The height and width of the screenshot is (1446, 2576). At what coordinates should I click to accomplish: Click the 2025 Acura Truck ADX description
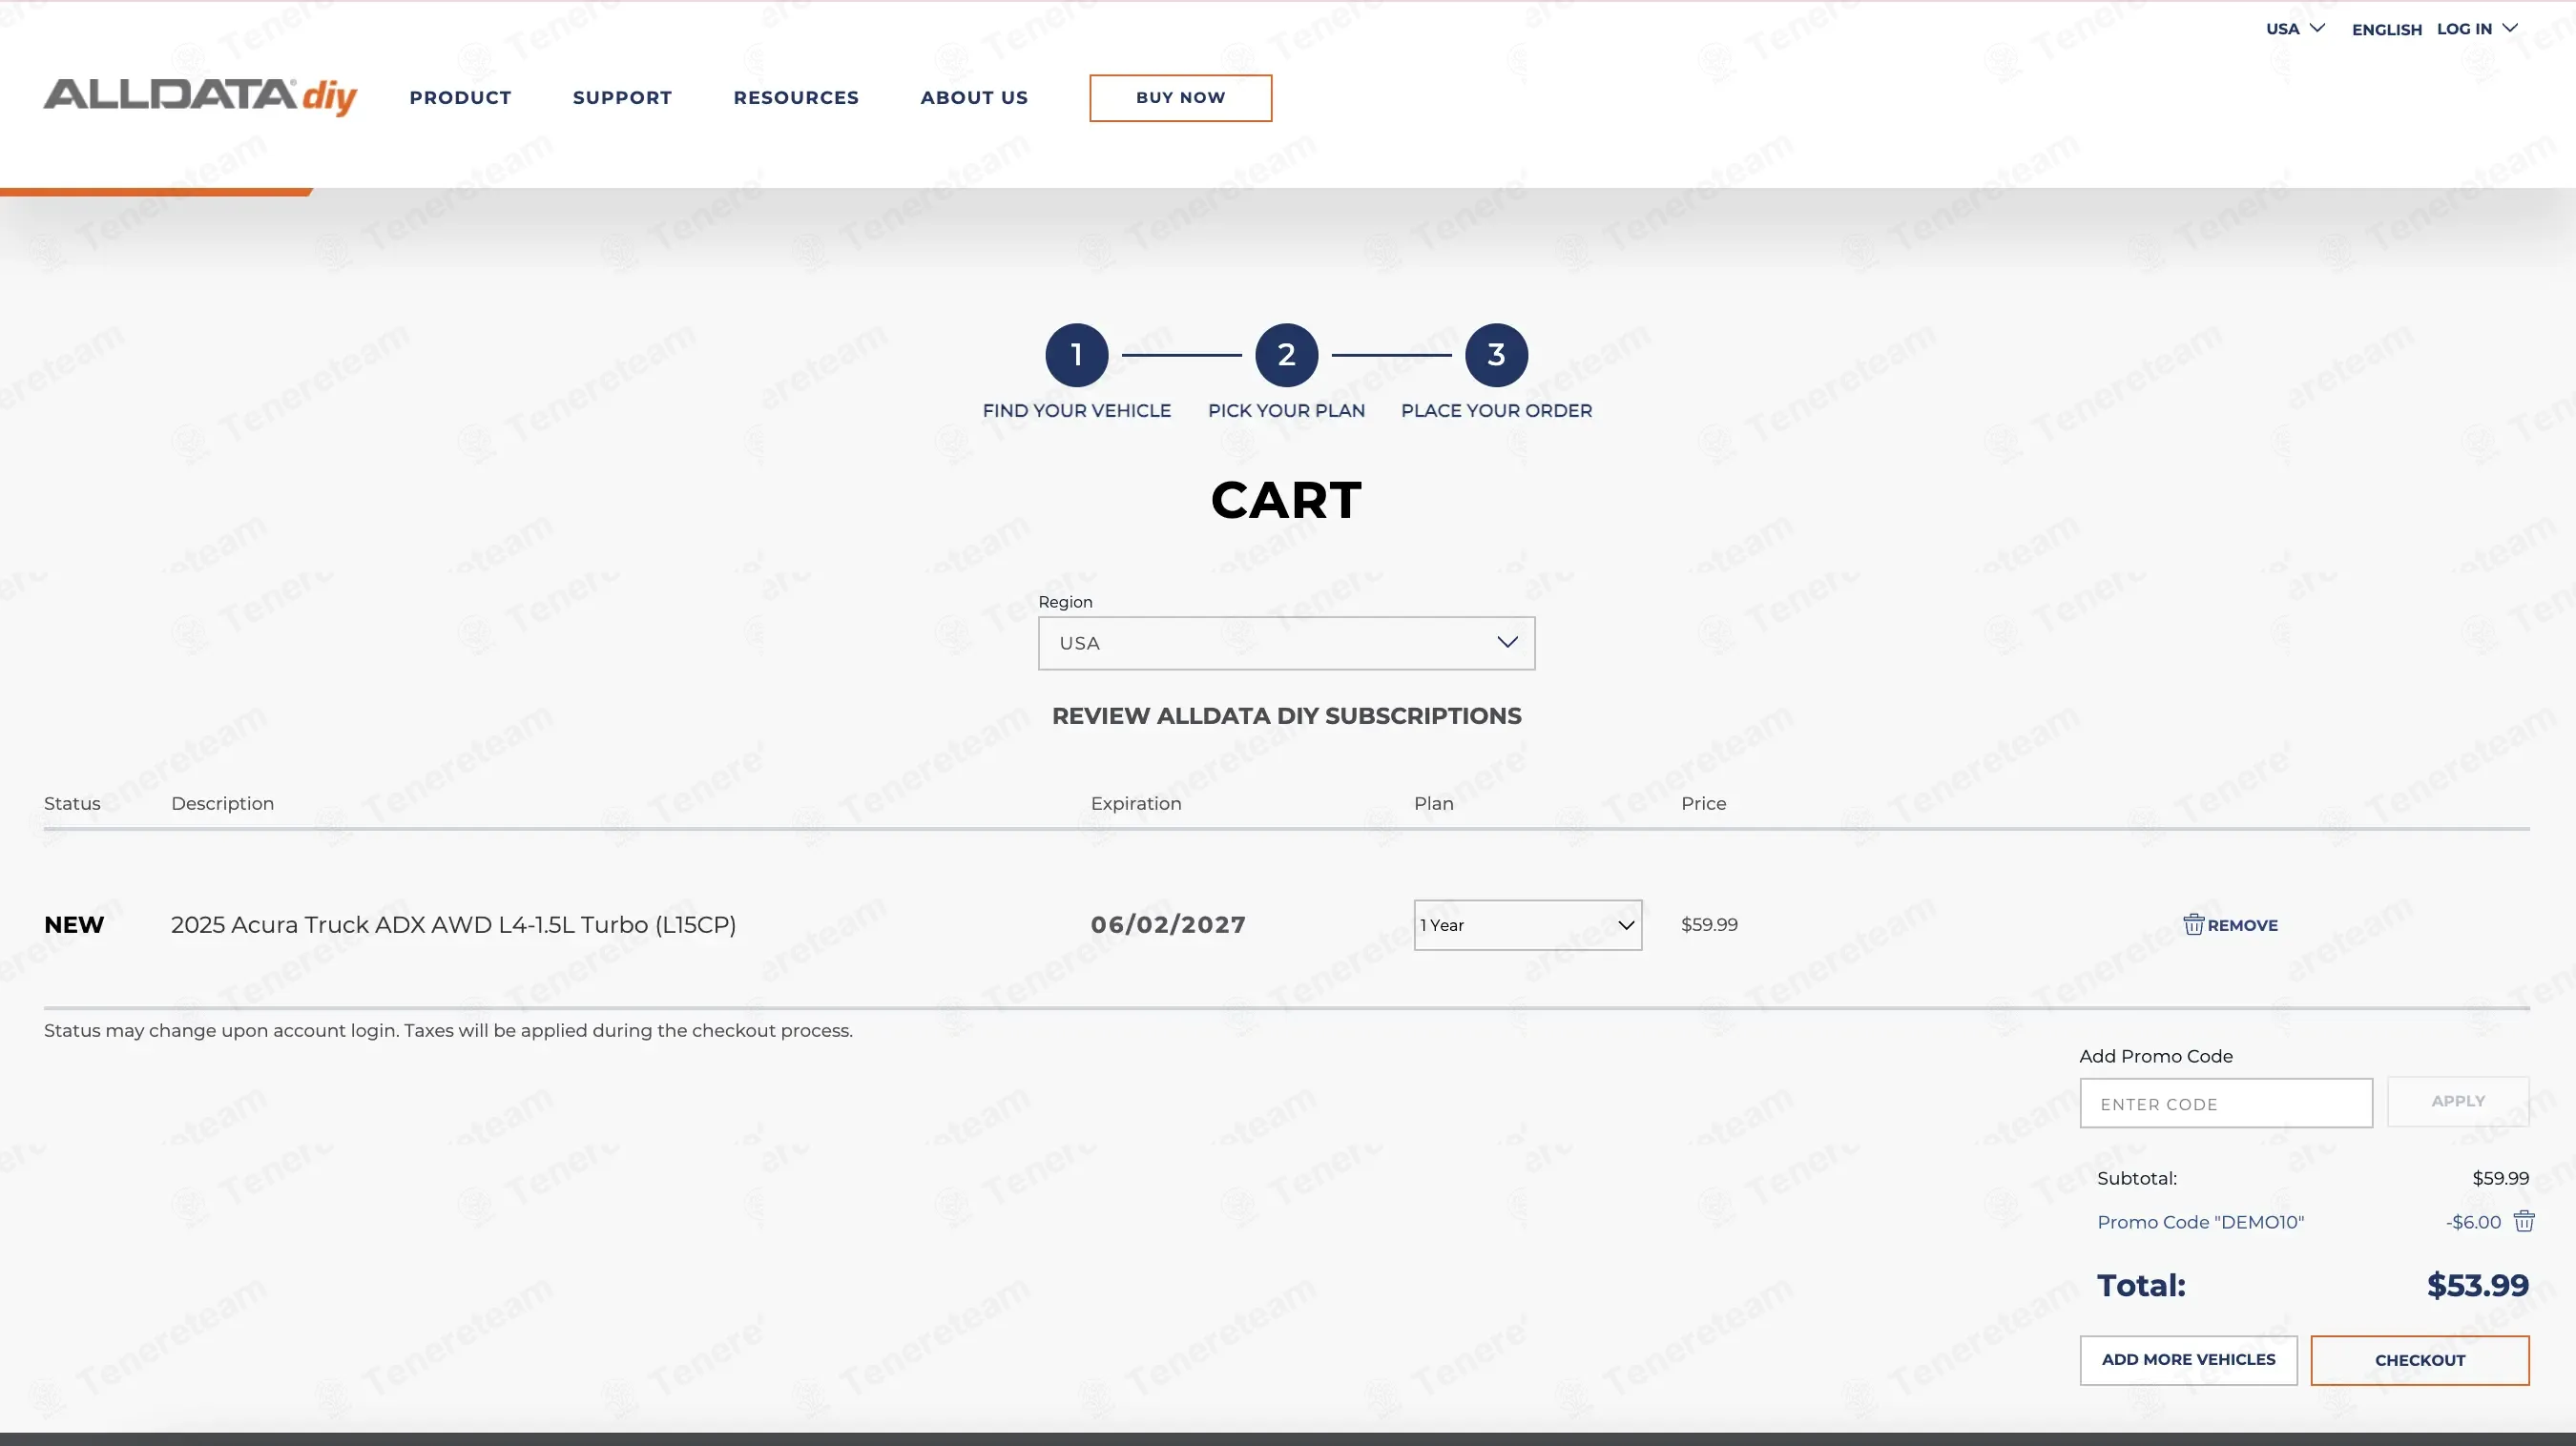coord(453,925)
